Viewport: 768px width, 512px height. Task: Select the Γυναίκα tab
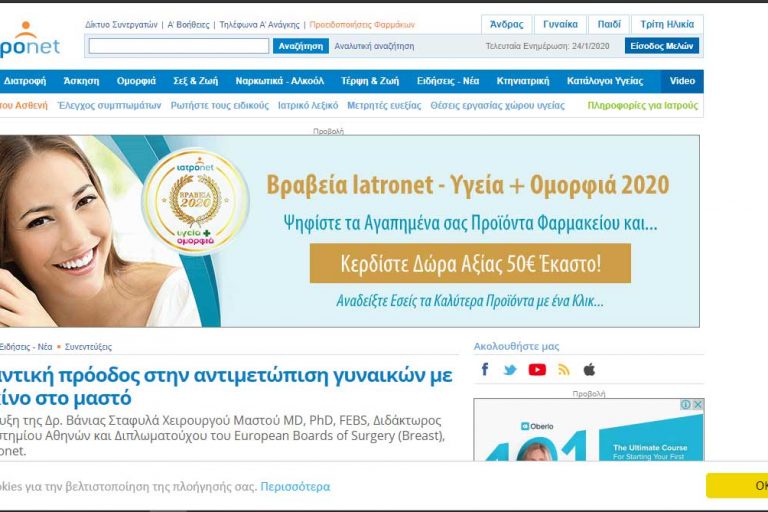(560, 24)
